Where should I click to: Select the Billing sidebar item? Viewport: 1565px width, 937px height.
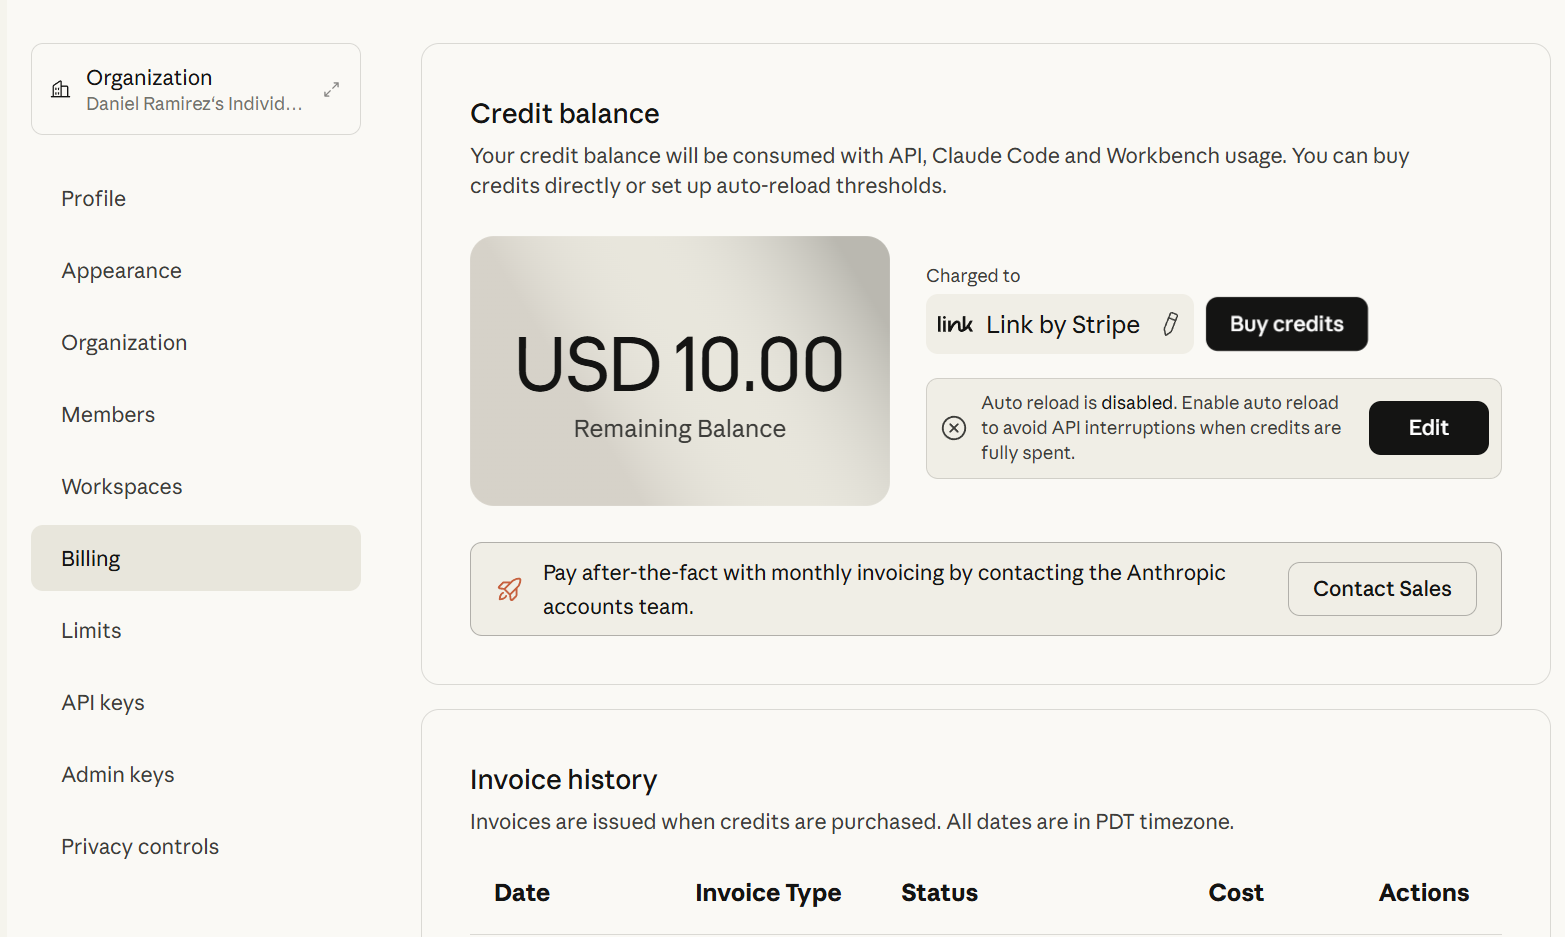point(91,559)
